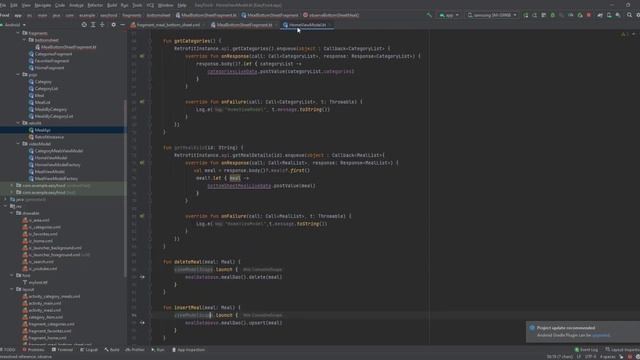This screenshot has height=360, width=640.
Task: Click the override gutter icon beside MealList onFailure
Action: [x=142, y=216]
